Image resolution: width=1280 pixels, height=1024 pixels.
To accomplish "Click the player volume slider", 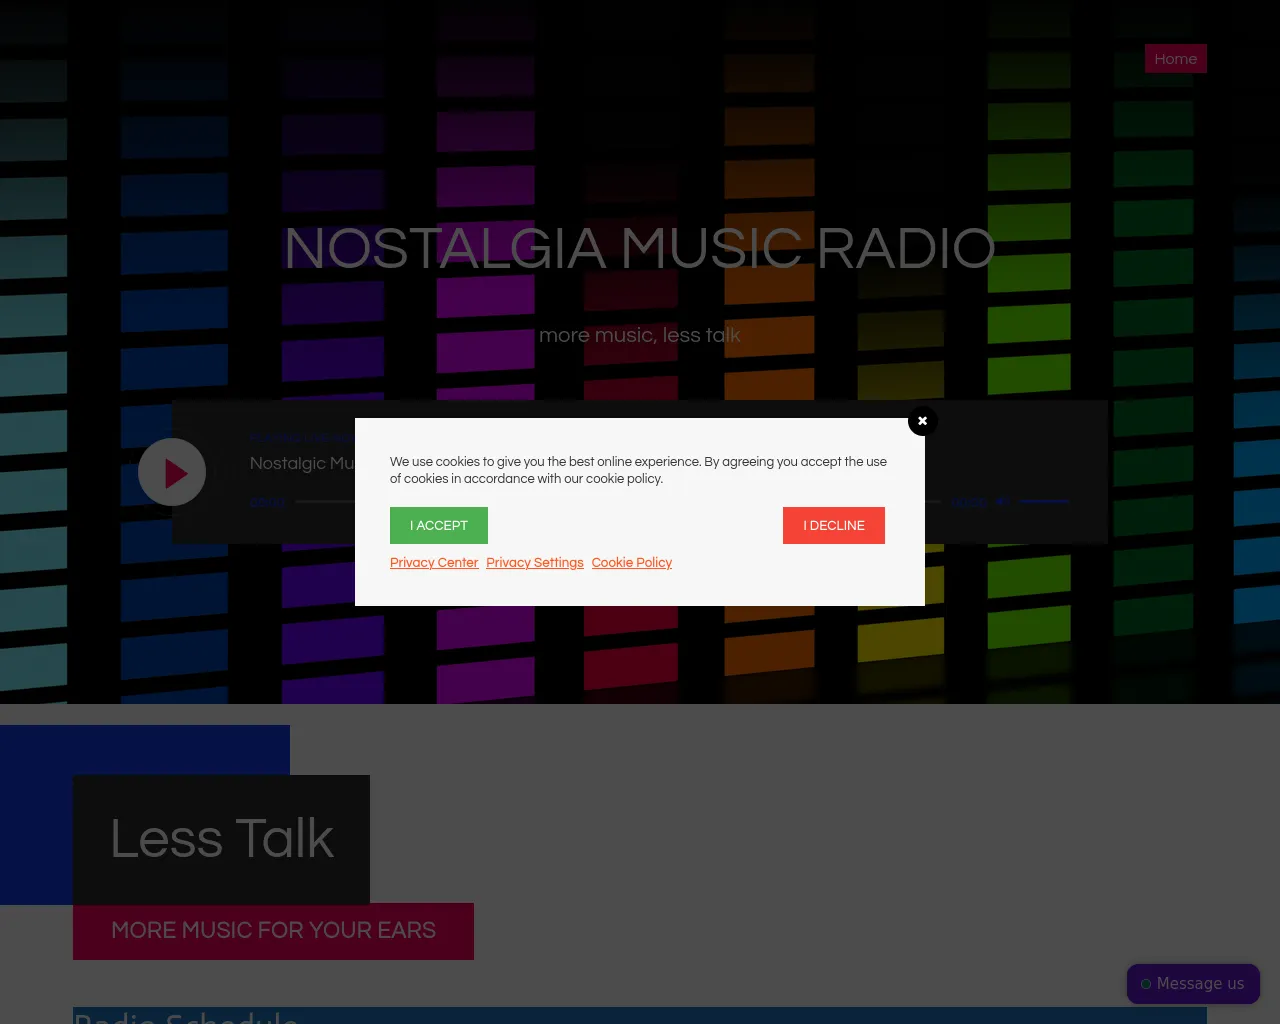I will (1045, 502).
